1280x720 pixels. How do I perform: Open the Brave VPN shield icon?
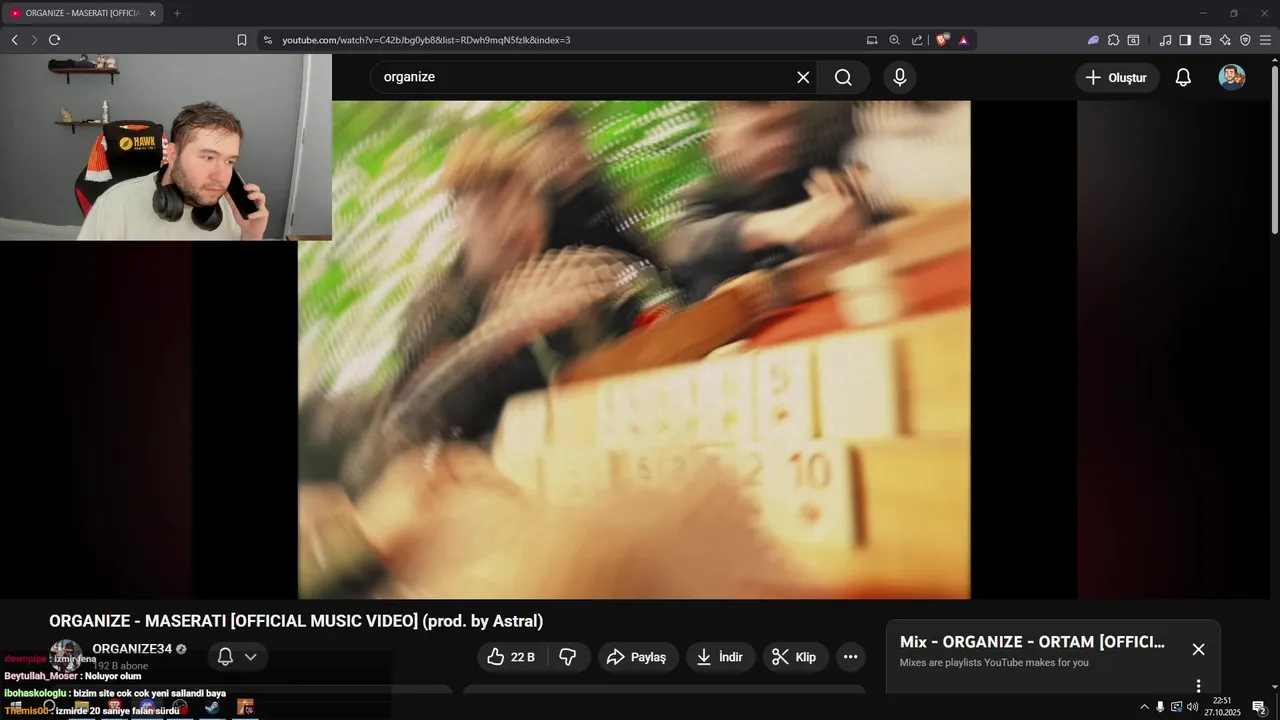(1245, 40)
